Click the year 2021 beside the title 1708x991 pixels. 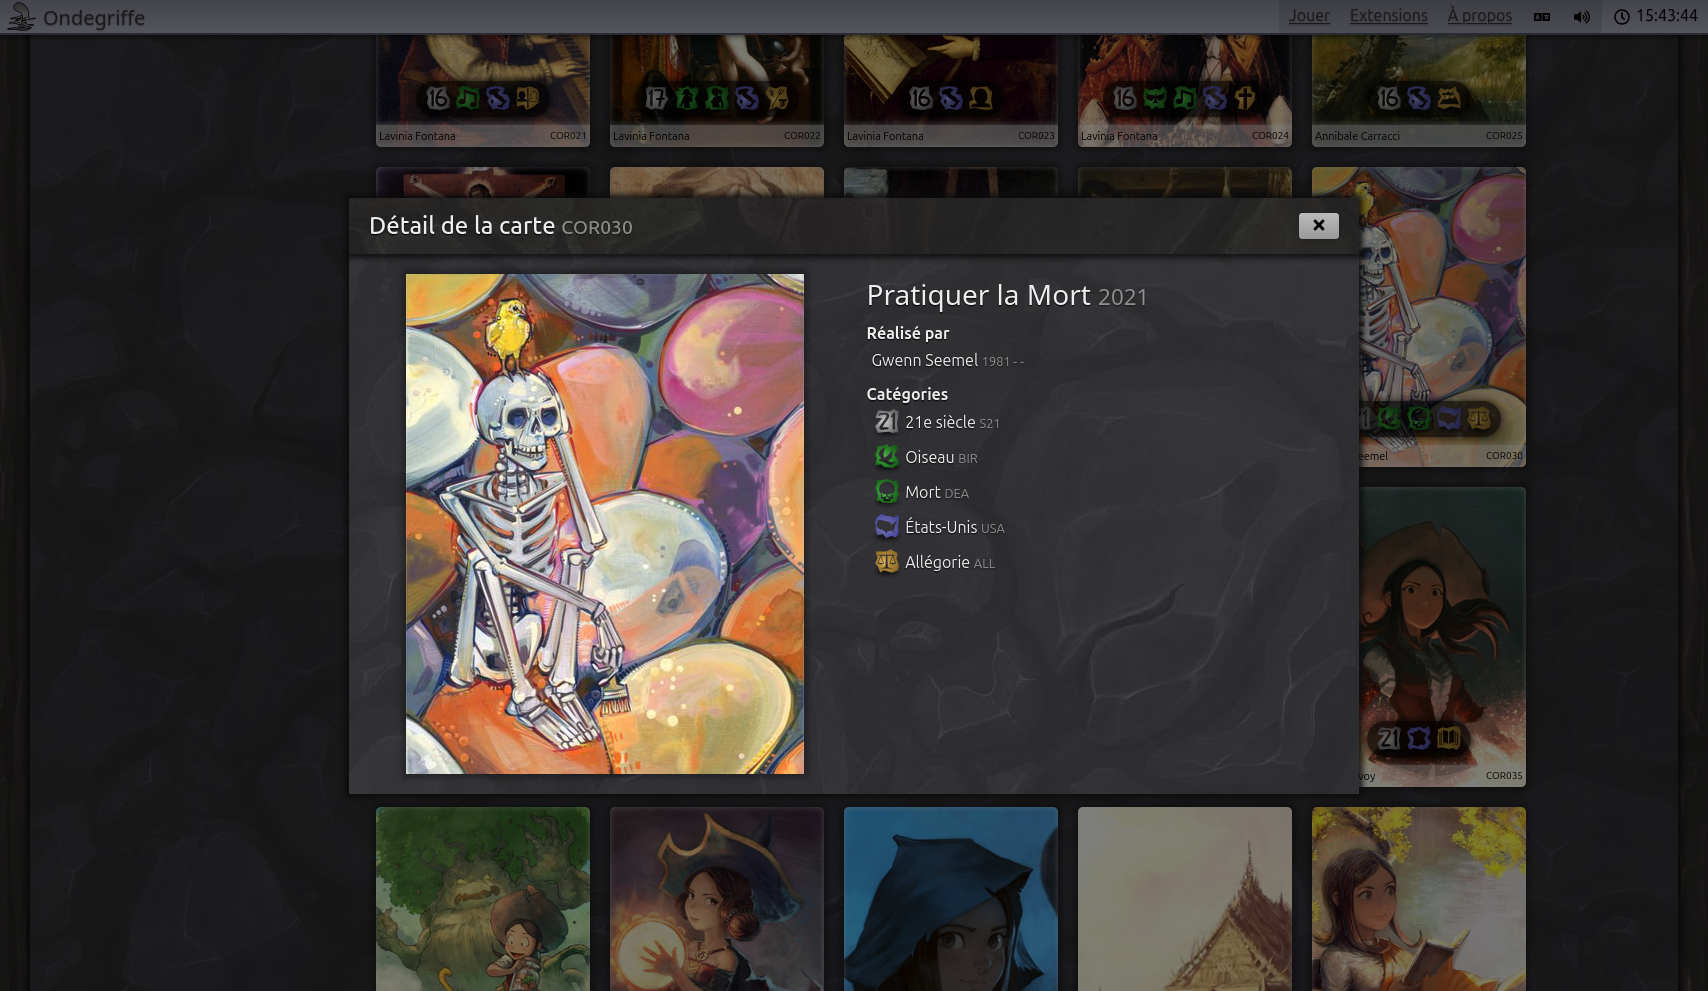tap(1122, 297)
